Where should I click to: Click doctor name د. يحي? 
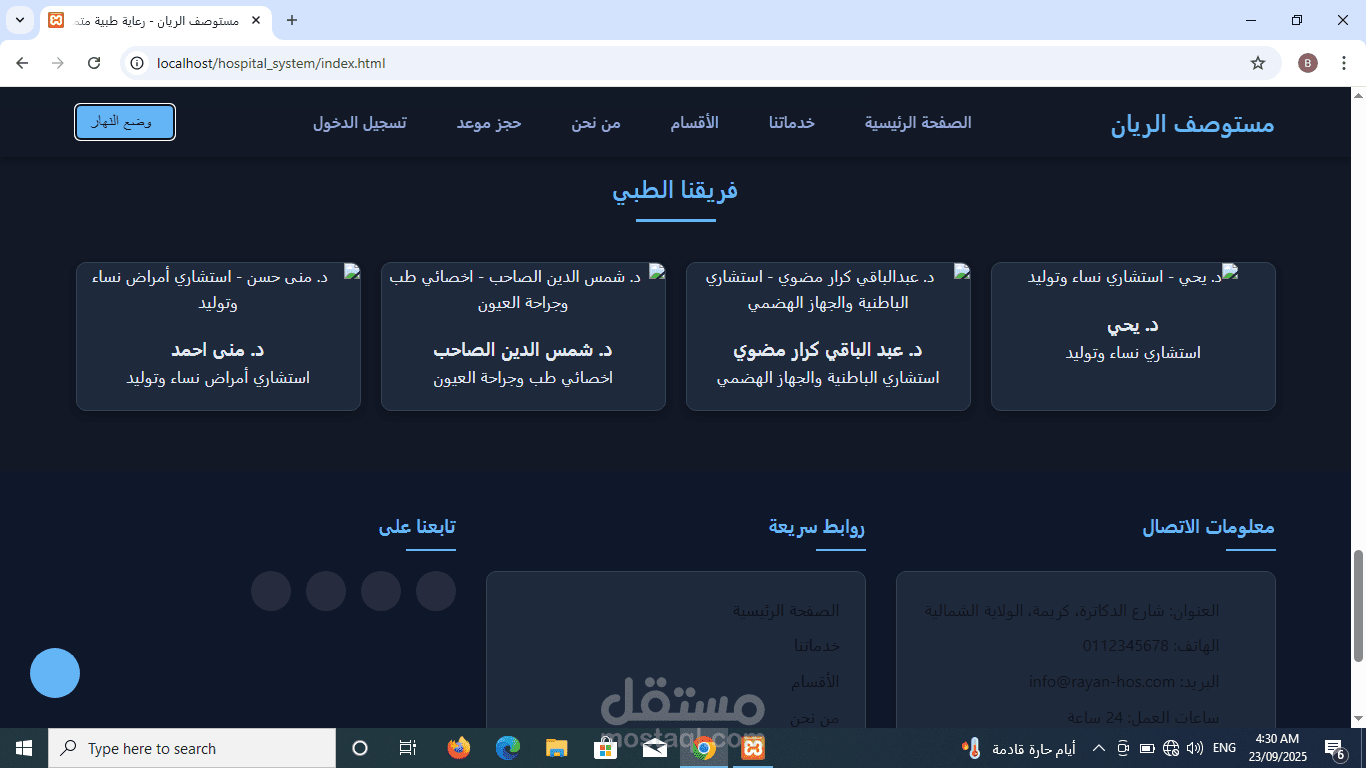coord(1133,325)
